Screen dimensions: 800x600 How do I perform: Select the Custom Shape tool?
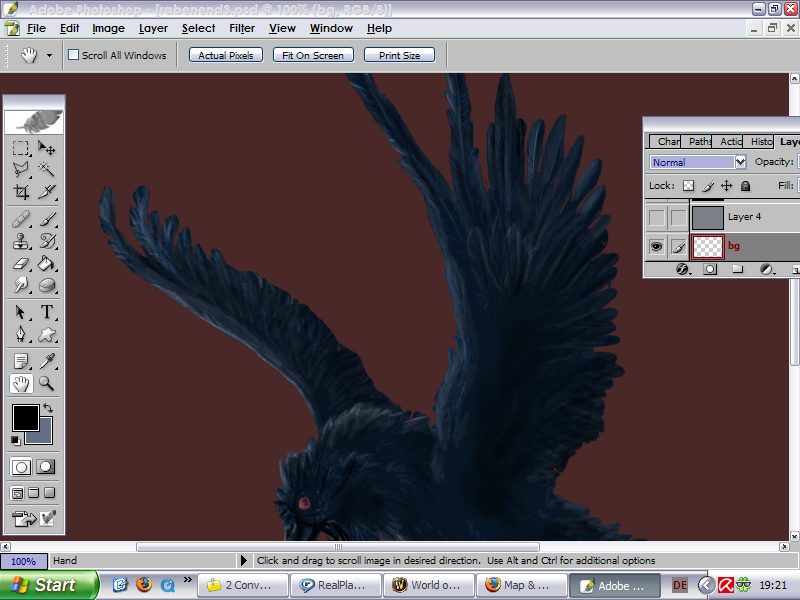[47, 334]
